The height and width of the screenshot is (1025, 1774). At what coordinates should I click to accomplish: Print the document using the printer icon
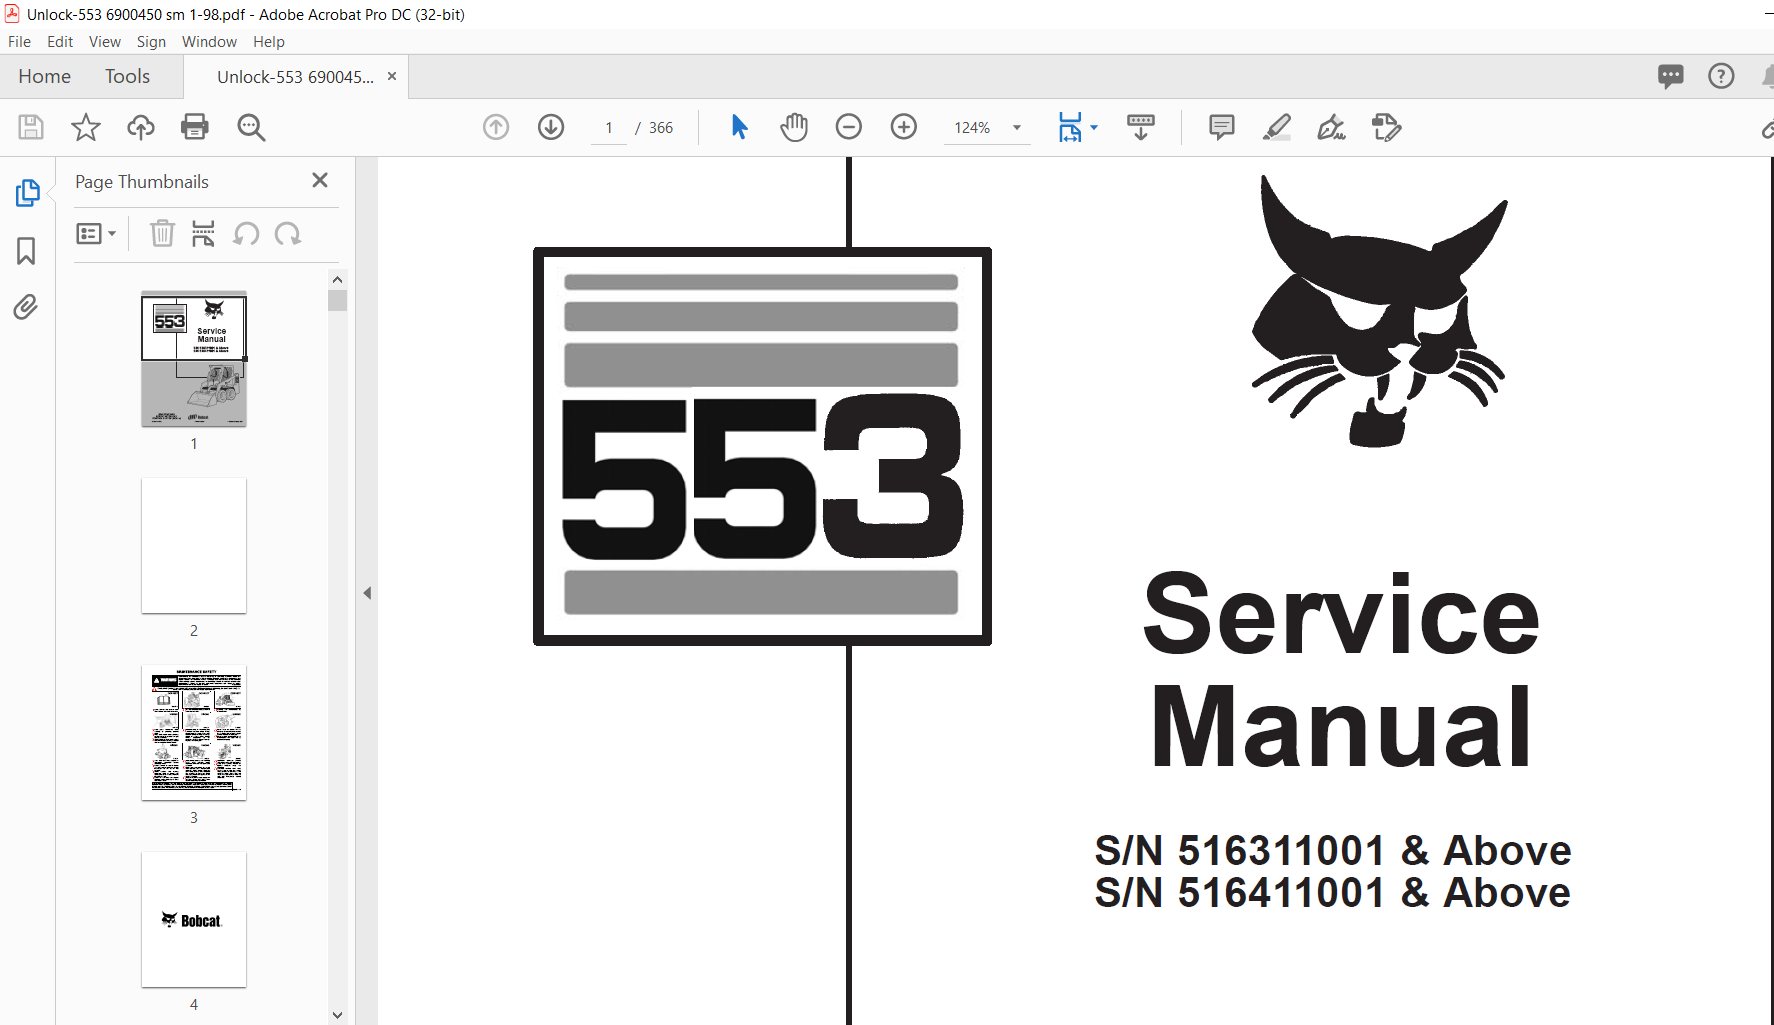[195, 127]
